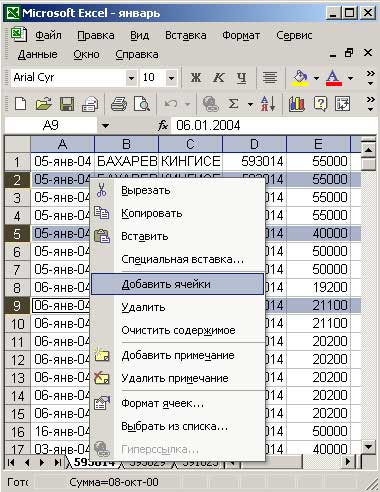Select column header D
The width and height of the screenshot is (380, 492).
tap(254, 144)
